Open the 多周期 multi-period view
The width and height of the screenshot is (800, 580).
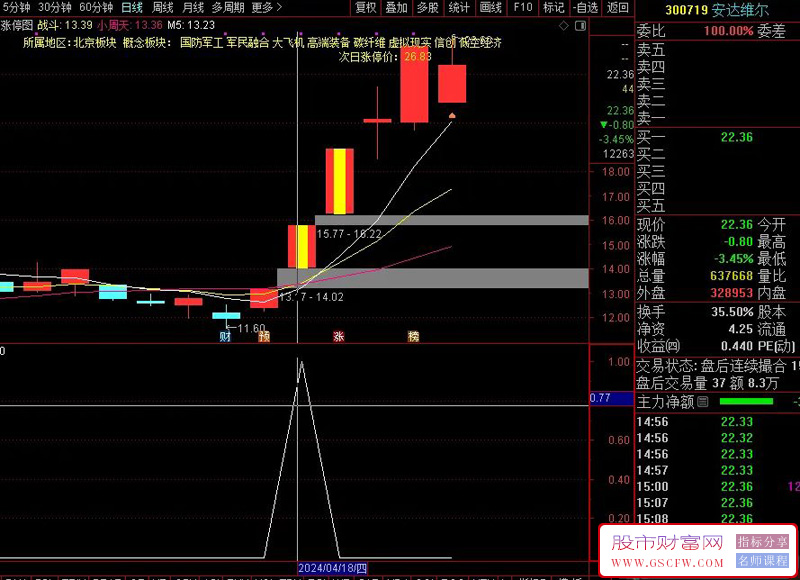(228, 7)
